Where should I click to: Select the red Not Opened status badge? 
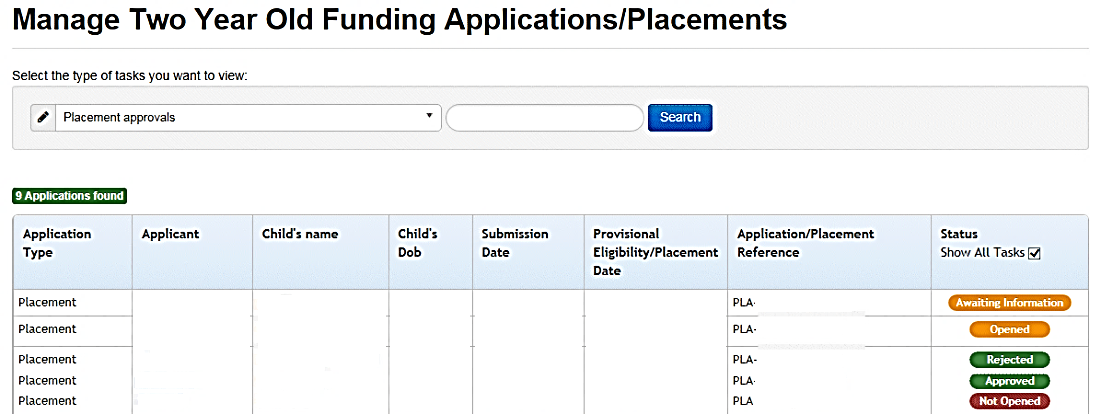[1009, 401]
